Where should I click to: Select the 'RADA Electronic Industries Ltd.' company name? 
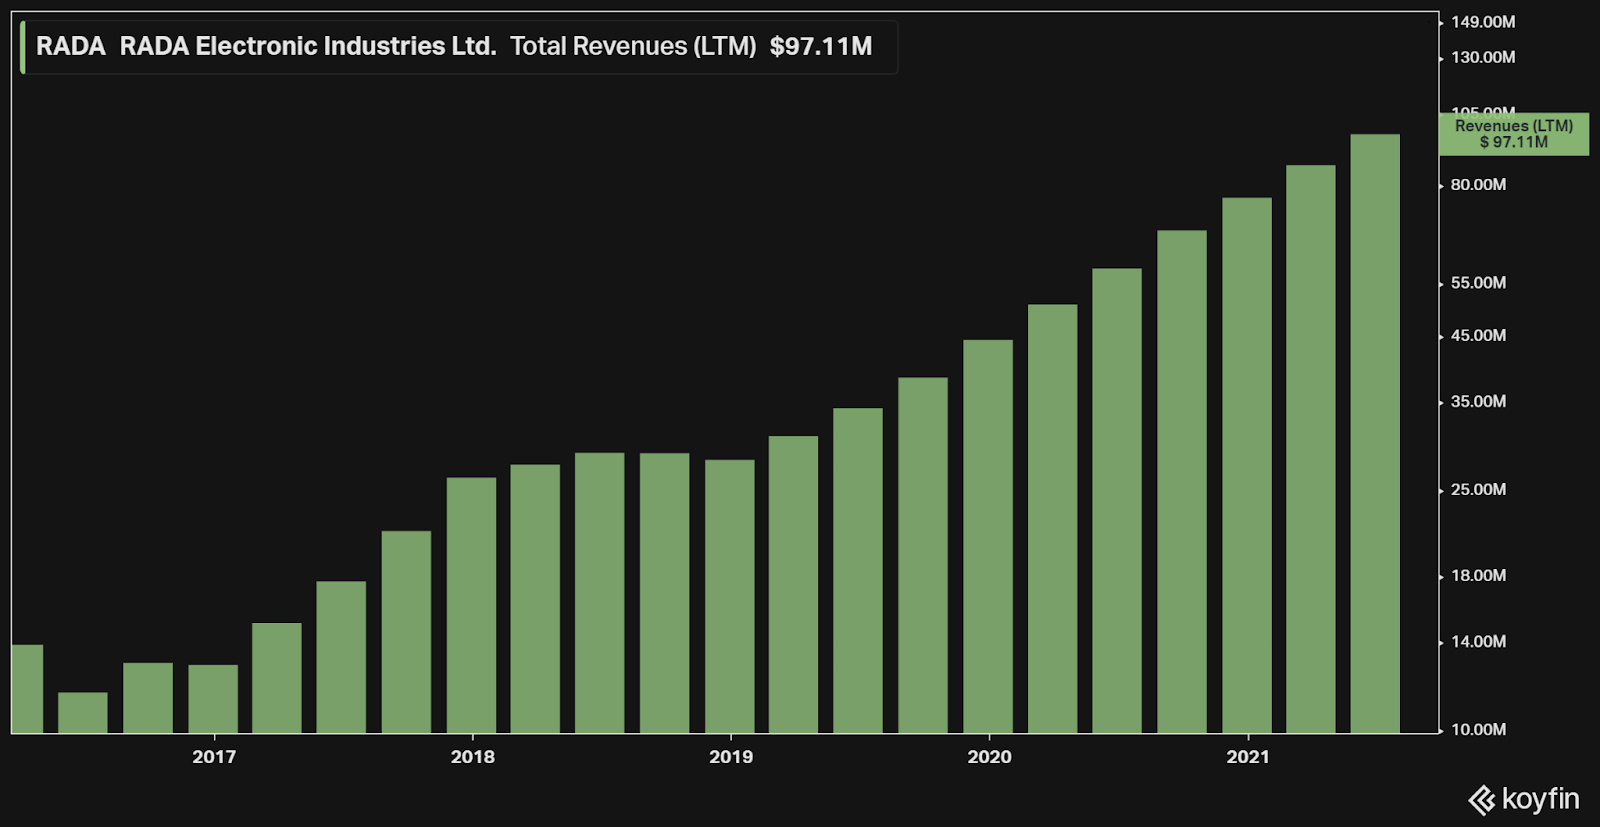pos(308,46)
